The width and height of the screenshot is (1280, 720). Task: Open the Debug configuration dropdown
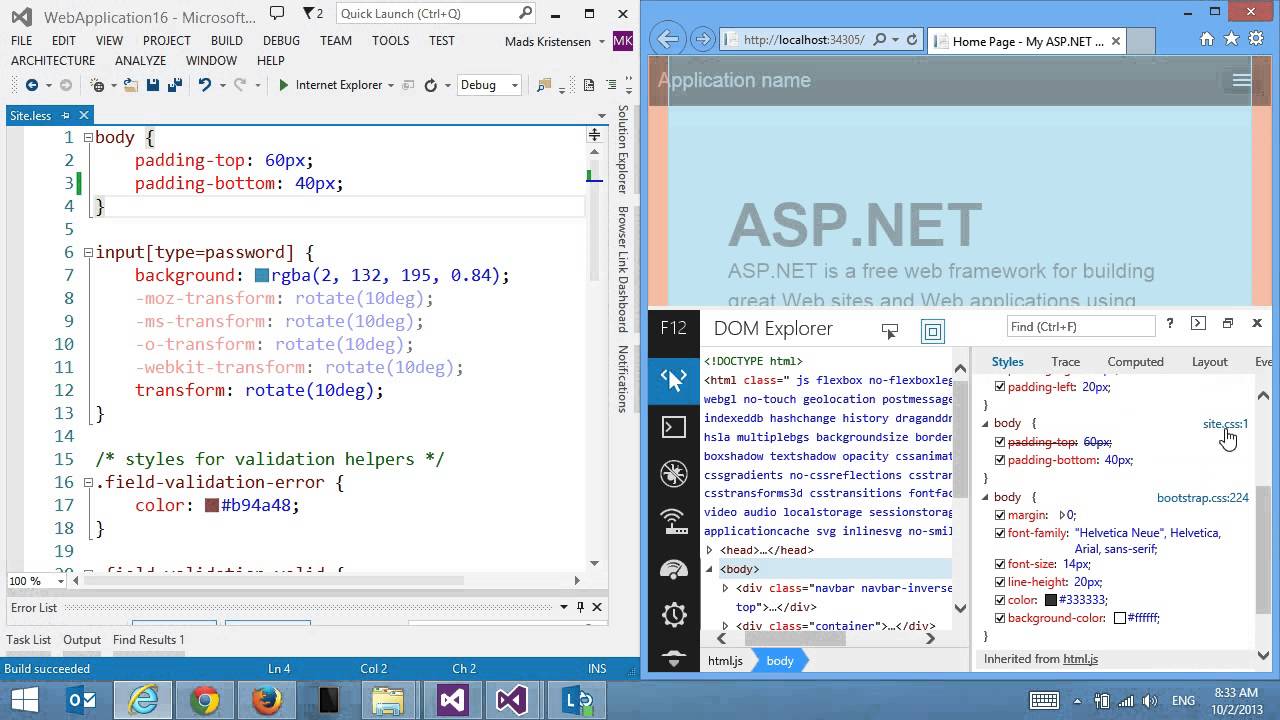coord(489,85)
